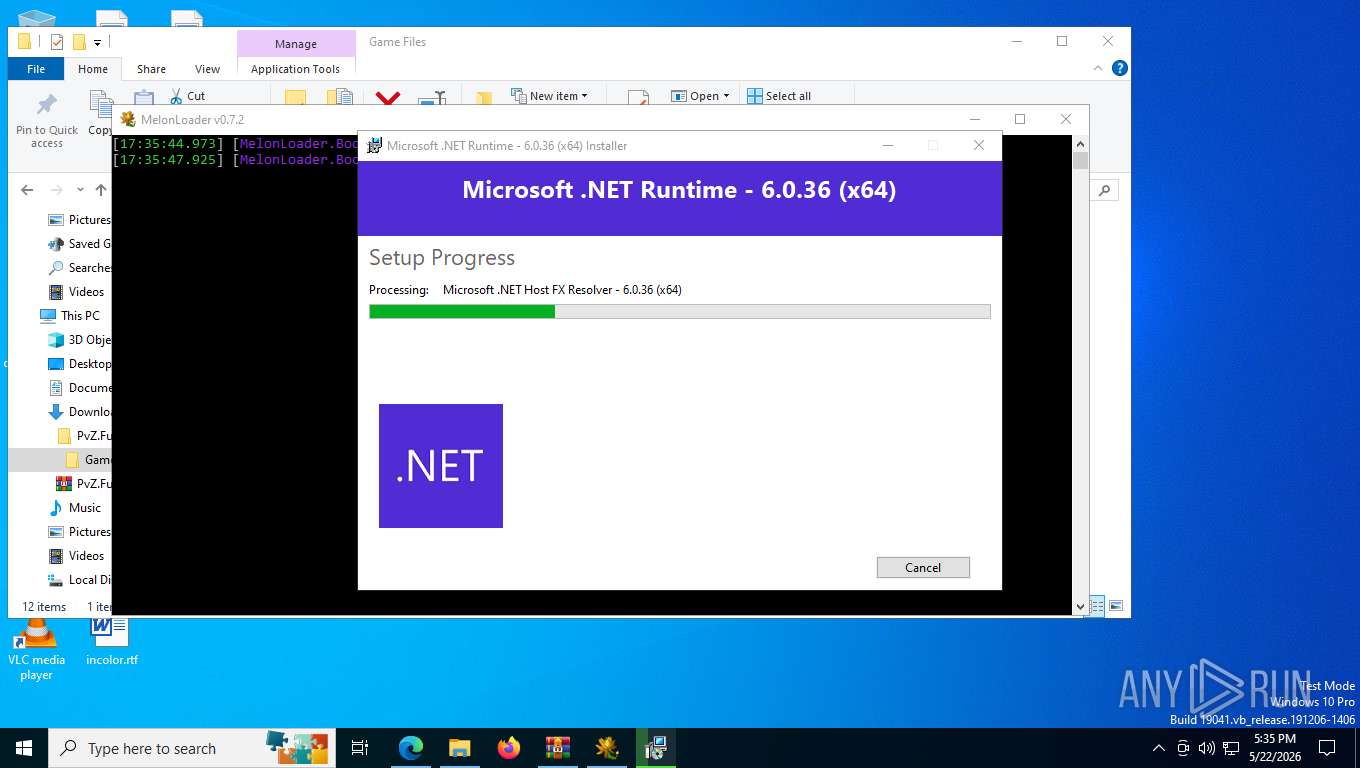Click the Explorer Up arrow
The height and width of the screenshot is (768, 1360).
tap(101, 190)
